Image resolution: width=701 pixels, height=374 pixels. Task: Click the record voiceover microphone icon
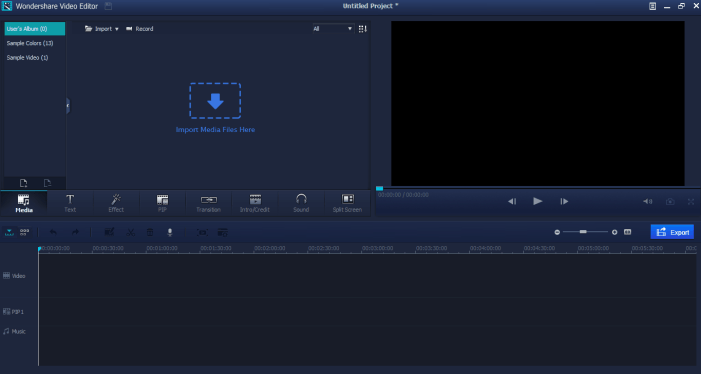pos(170,232)
